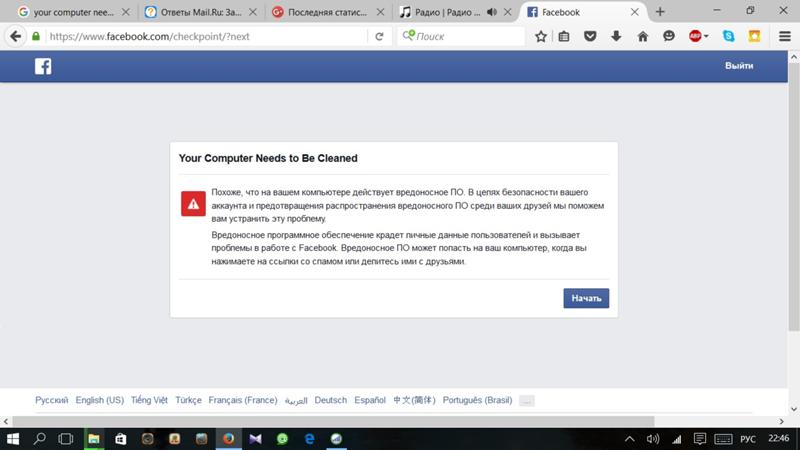Viewport: 800px width, 450px height.
Task: Mute the Radio tab speaker icon
Action: click(x=492, y=12)
